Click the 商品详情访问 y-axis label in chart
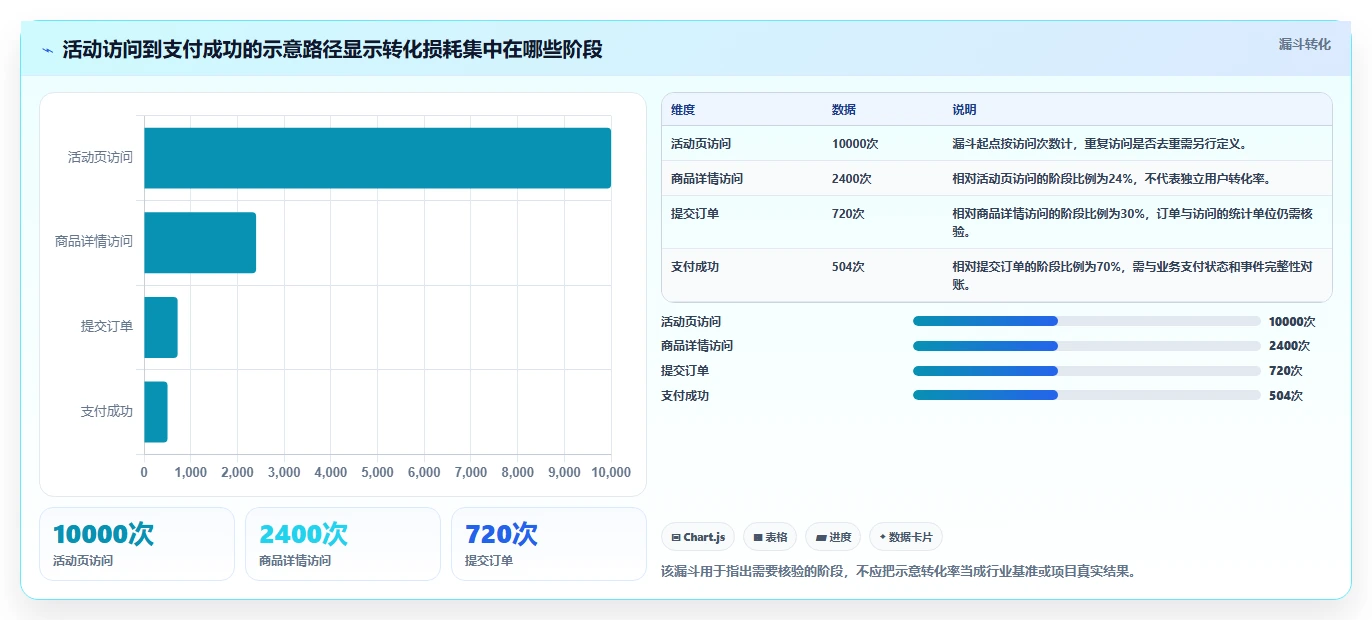The width and height of the screenshot is (1372, 620). pyautogui.click(x=94, y=242)
